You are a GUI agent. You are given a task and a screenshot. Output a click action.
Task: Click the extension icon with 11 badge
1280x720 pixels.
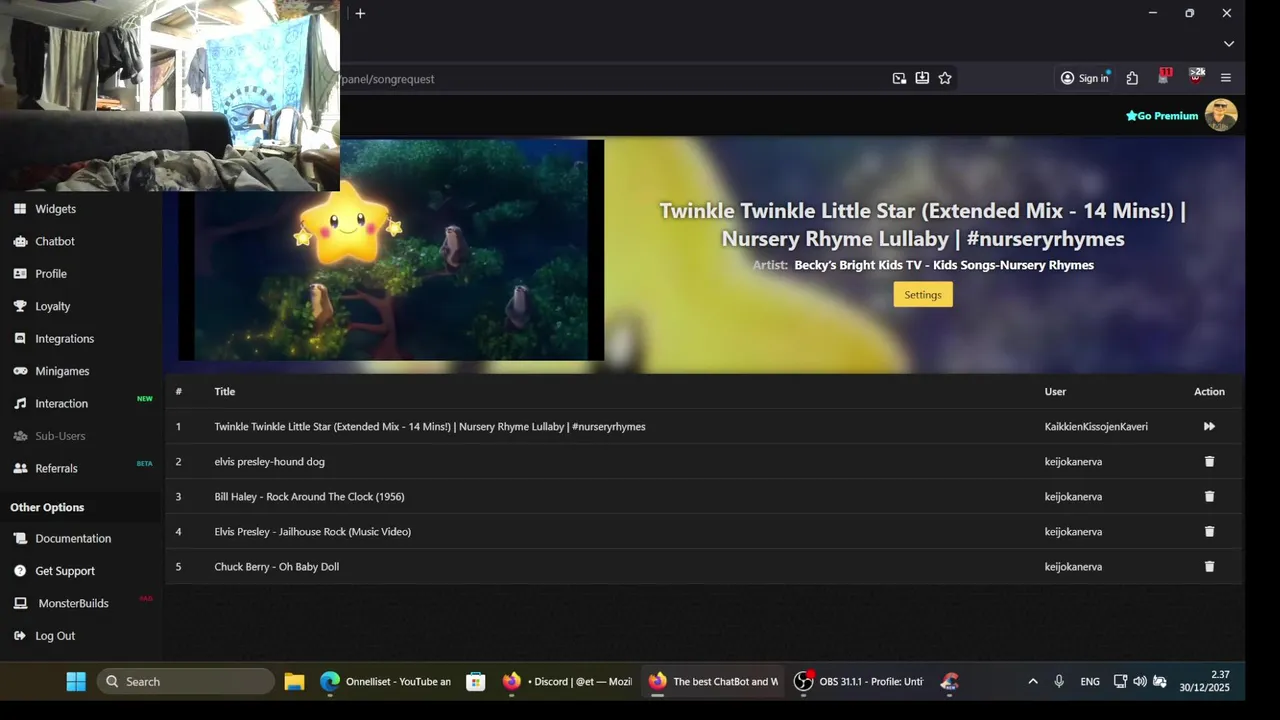1164,77
